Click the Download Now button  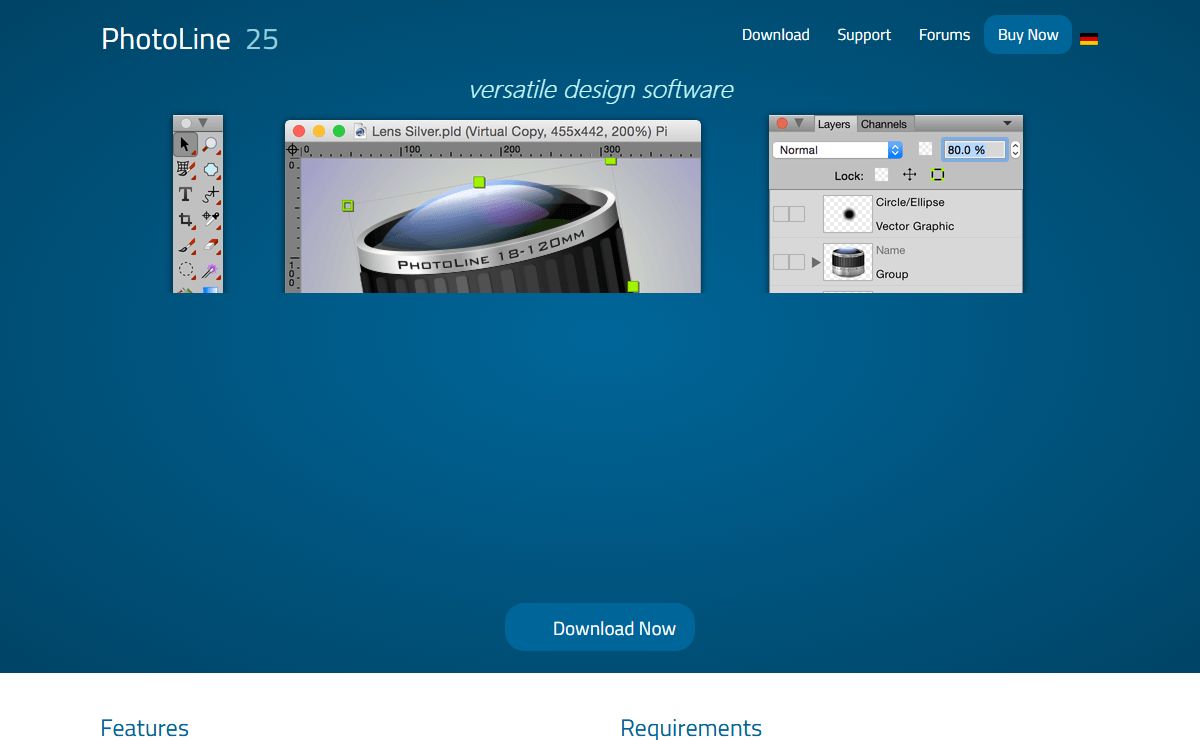[x=600, y=627]
